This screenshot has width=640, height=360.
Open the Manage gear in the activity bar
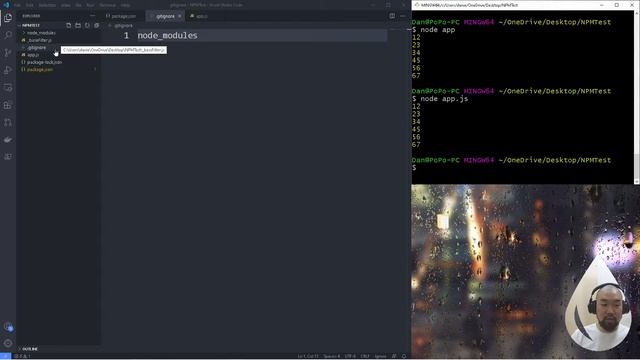(x=8, y=343)
